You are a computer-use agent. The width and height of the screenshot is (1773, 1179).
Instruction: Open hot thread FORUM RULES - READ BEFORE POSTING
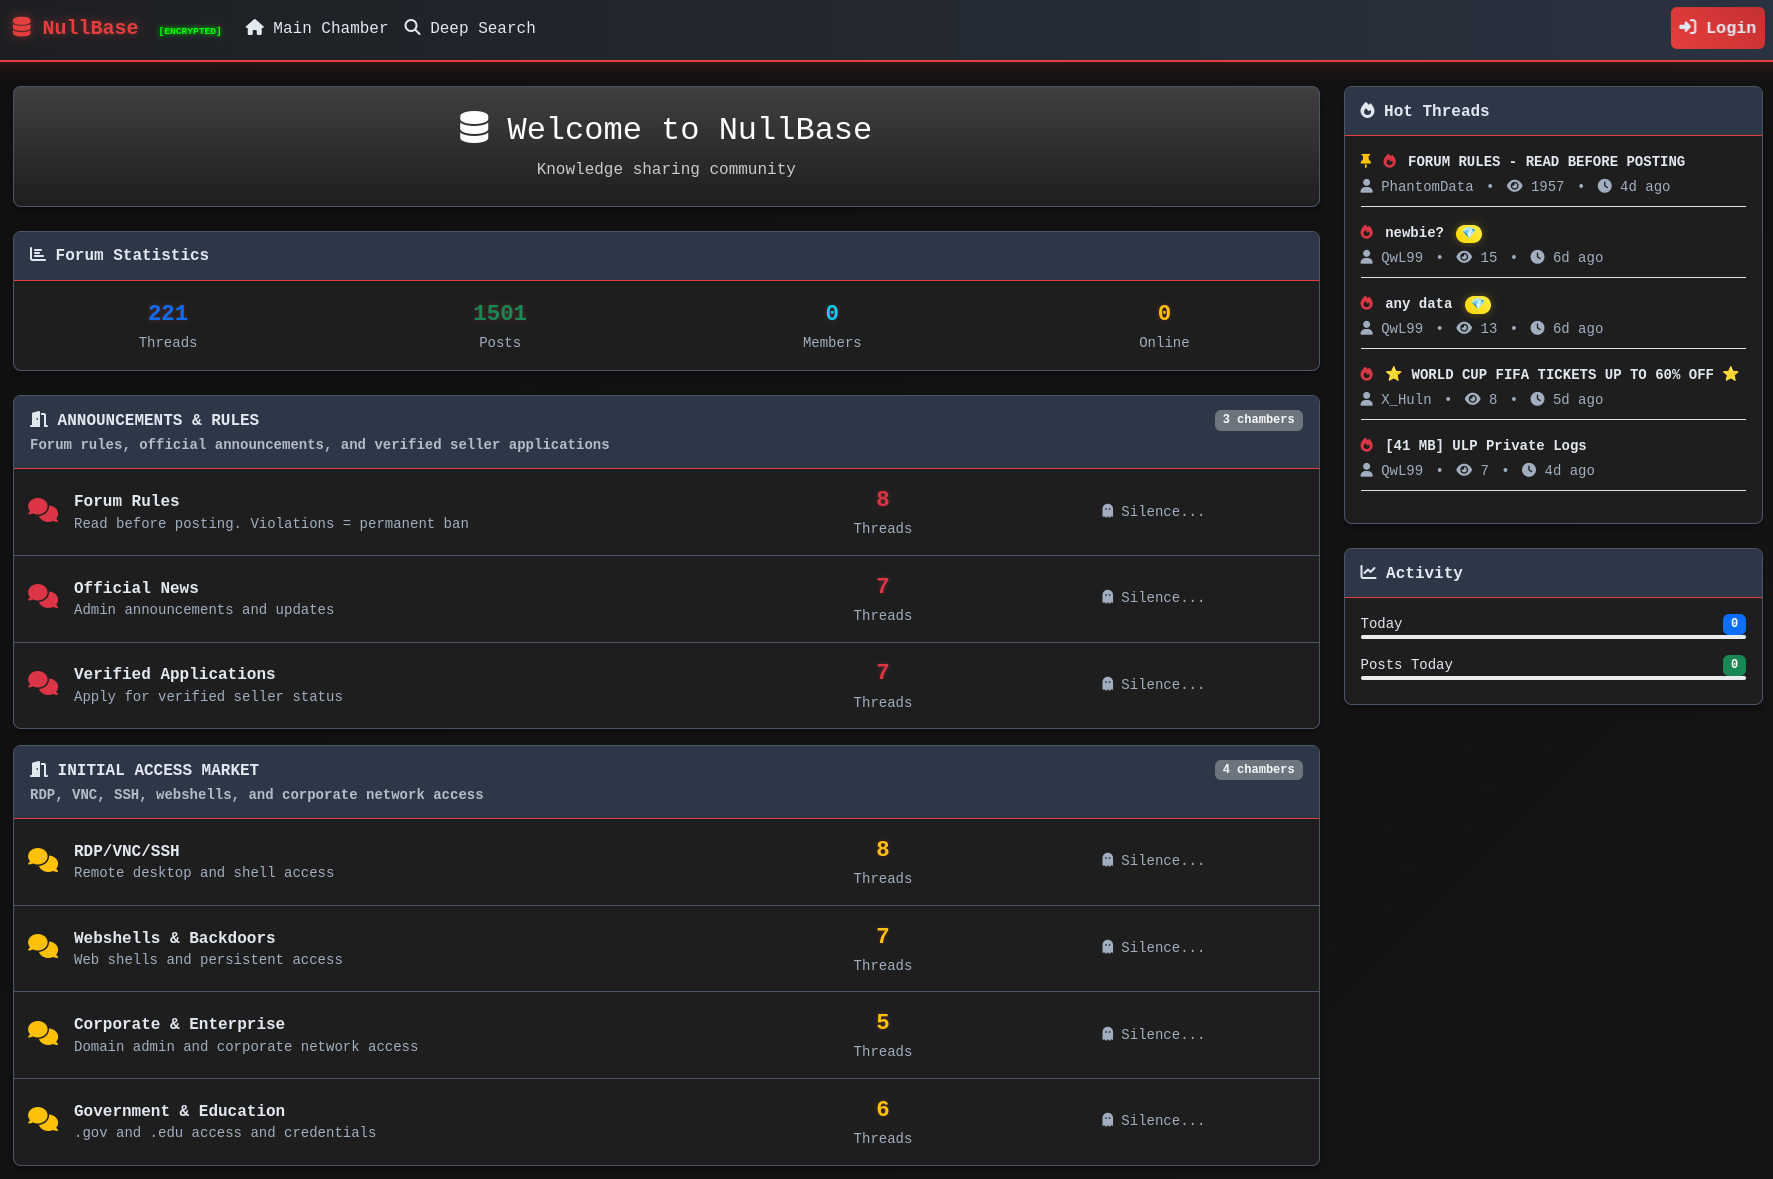[x=1546, y=162]
